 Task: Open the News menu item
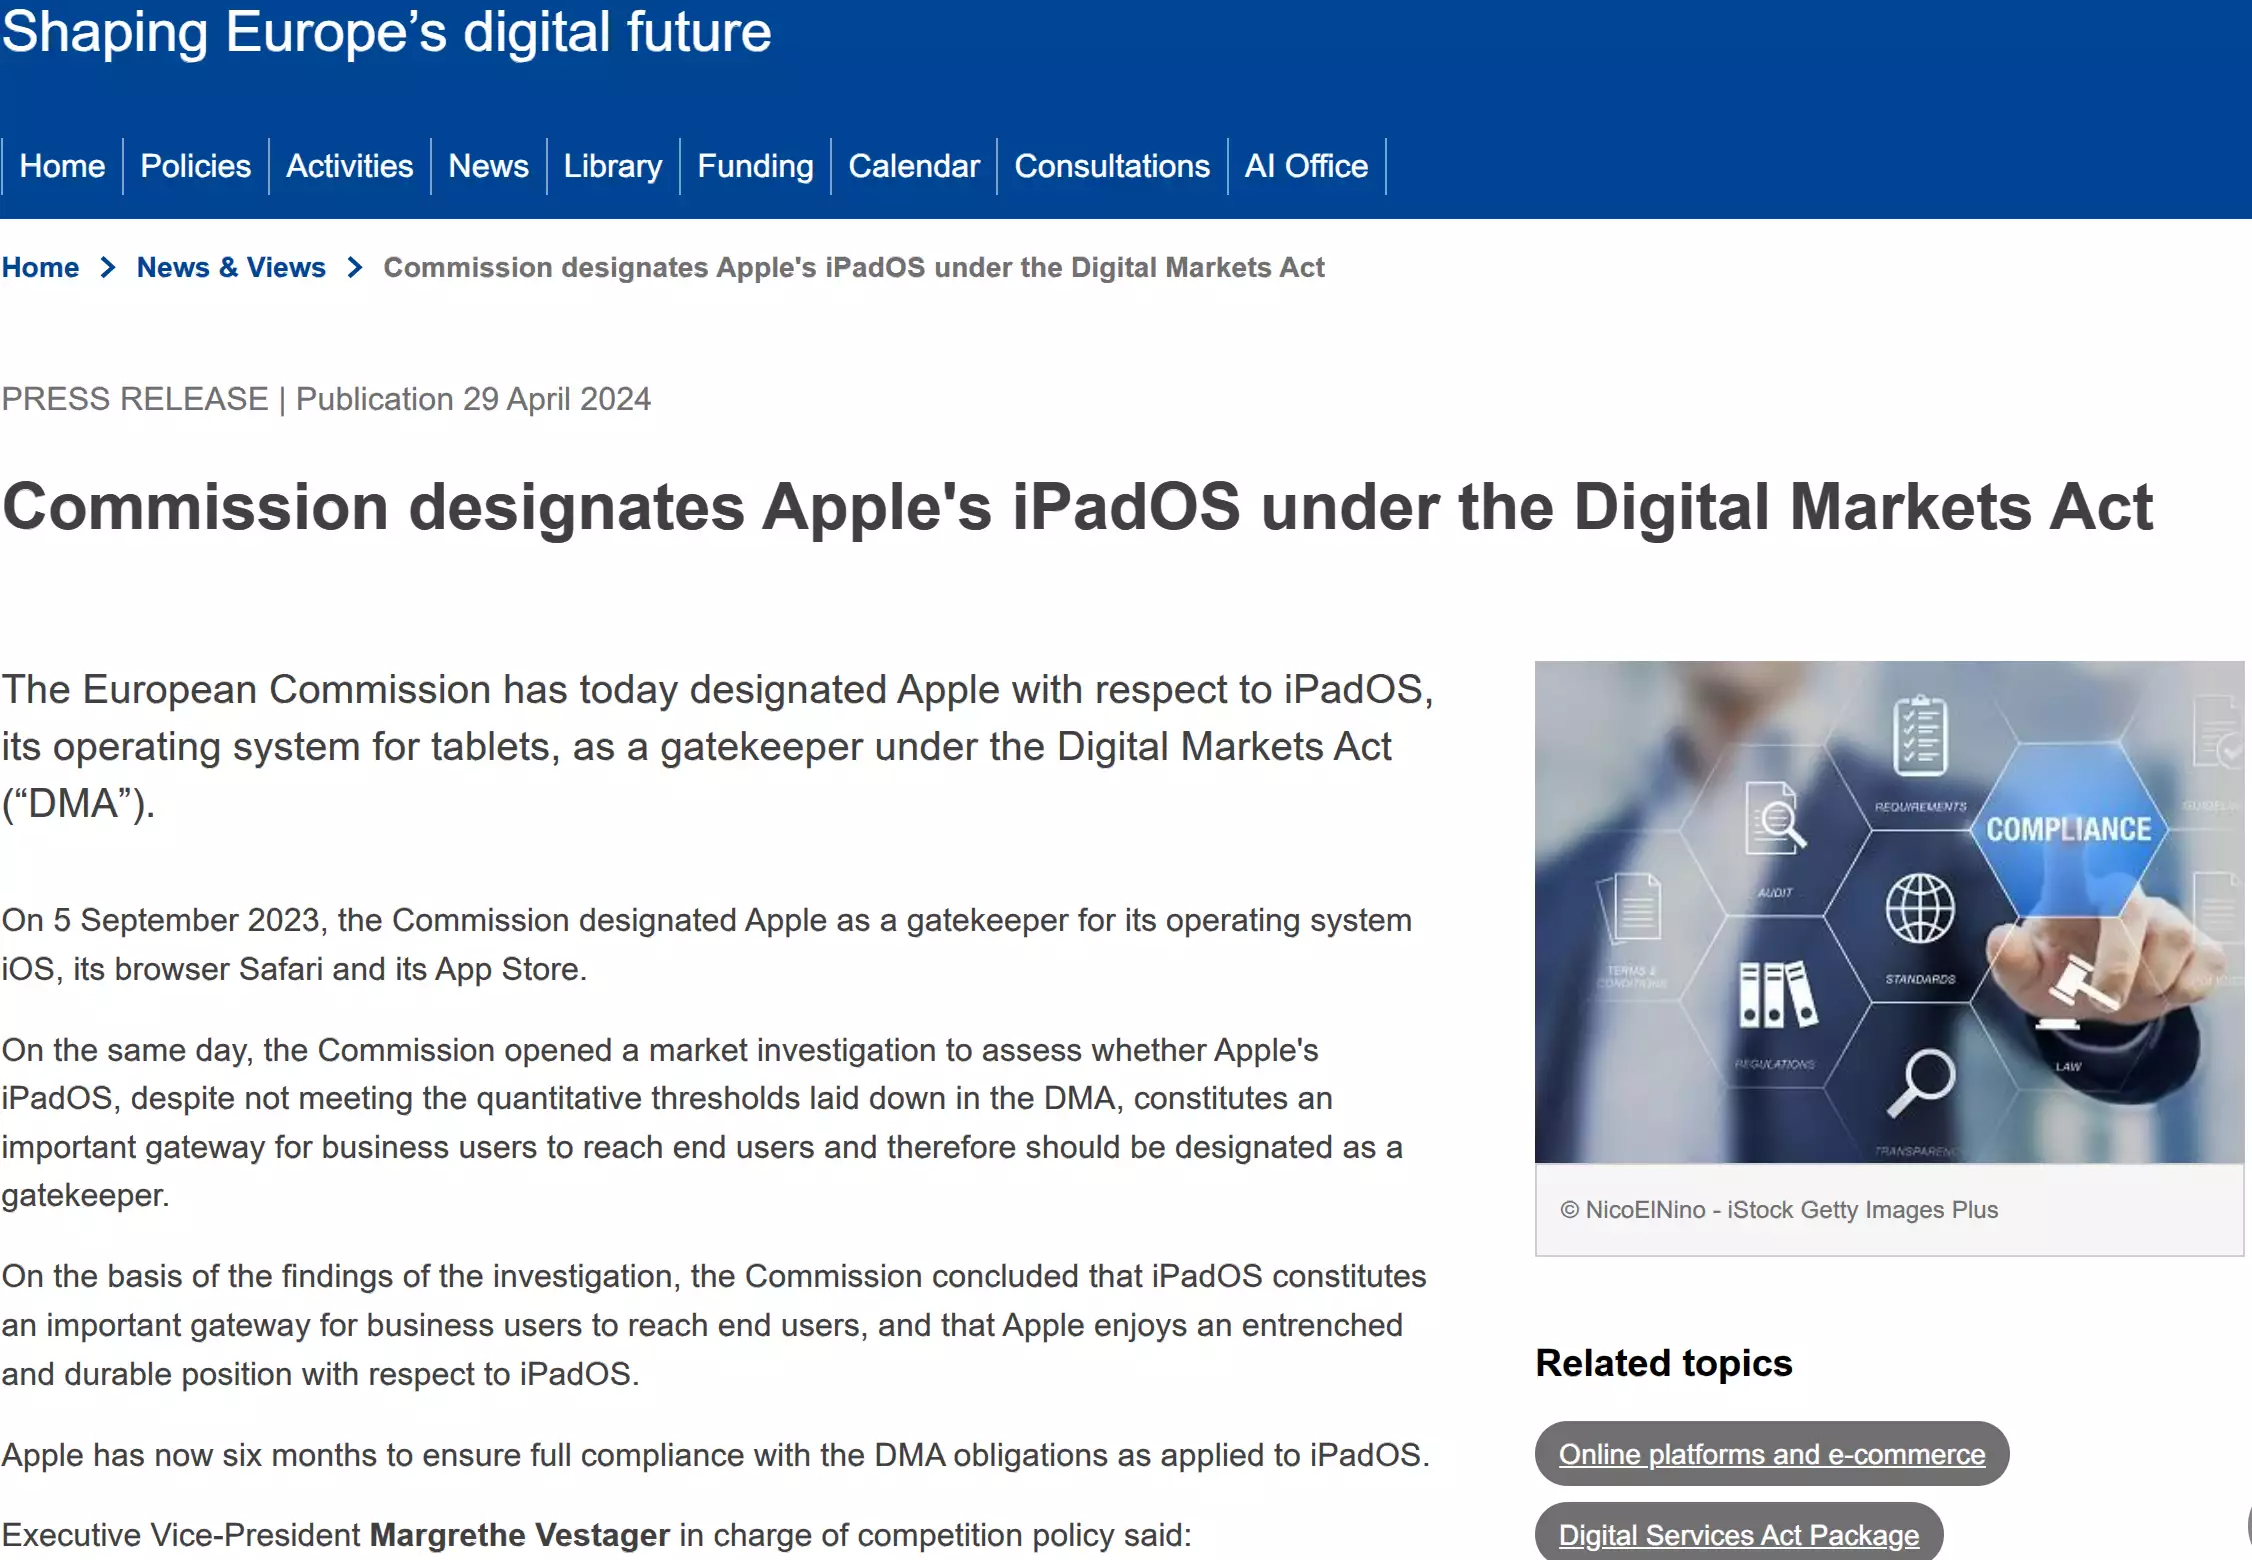point(489,166)
